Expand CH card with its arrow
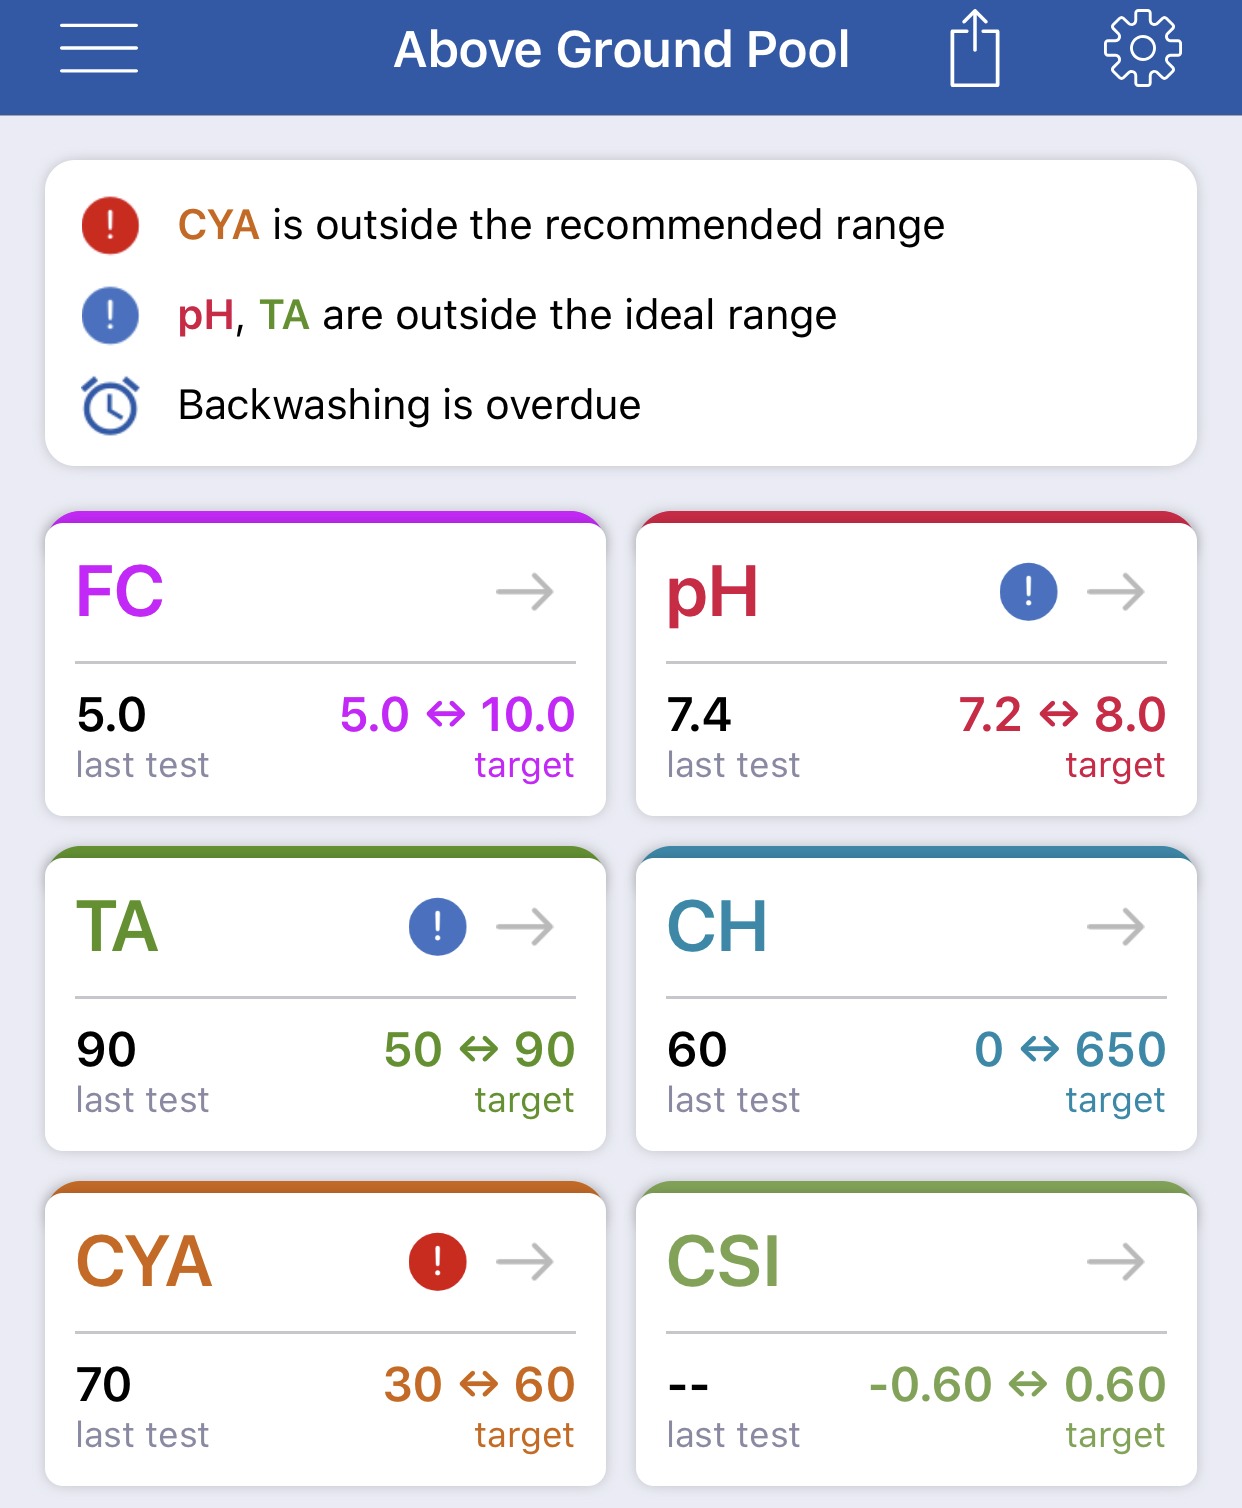 pos(1116,926)
